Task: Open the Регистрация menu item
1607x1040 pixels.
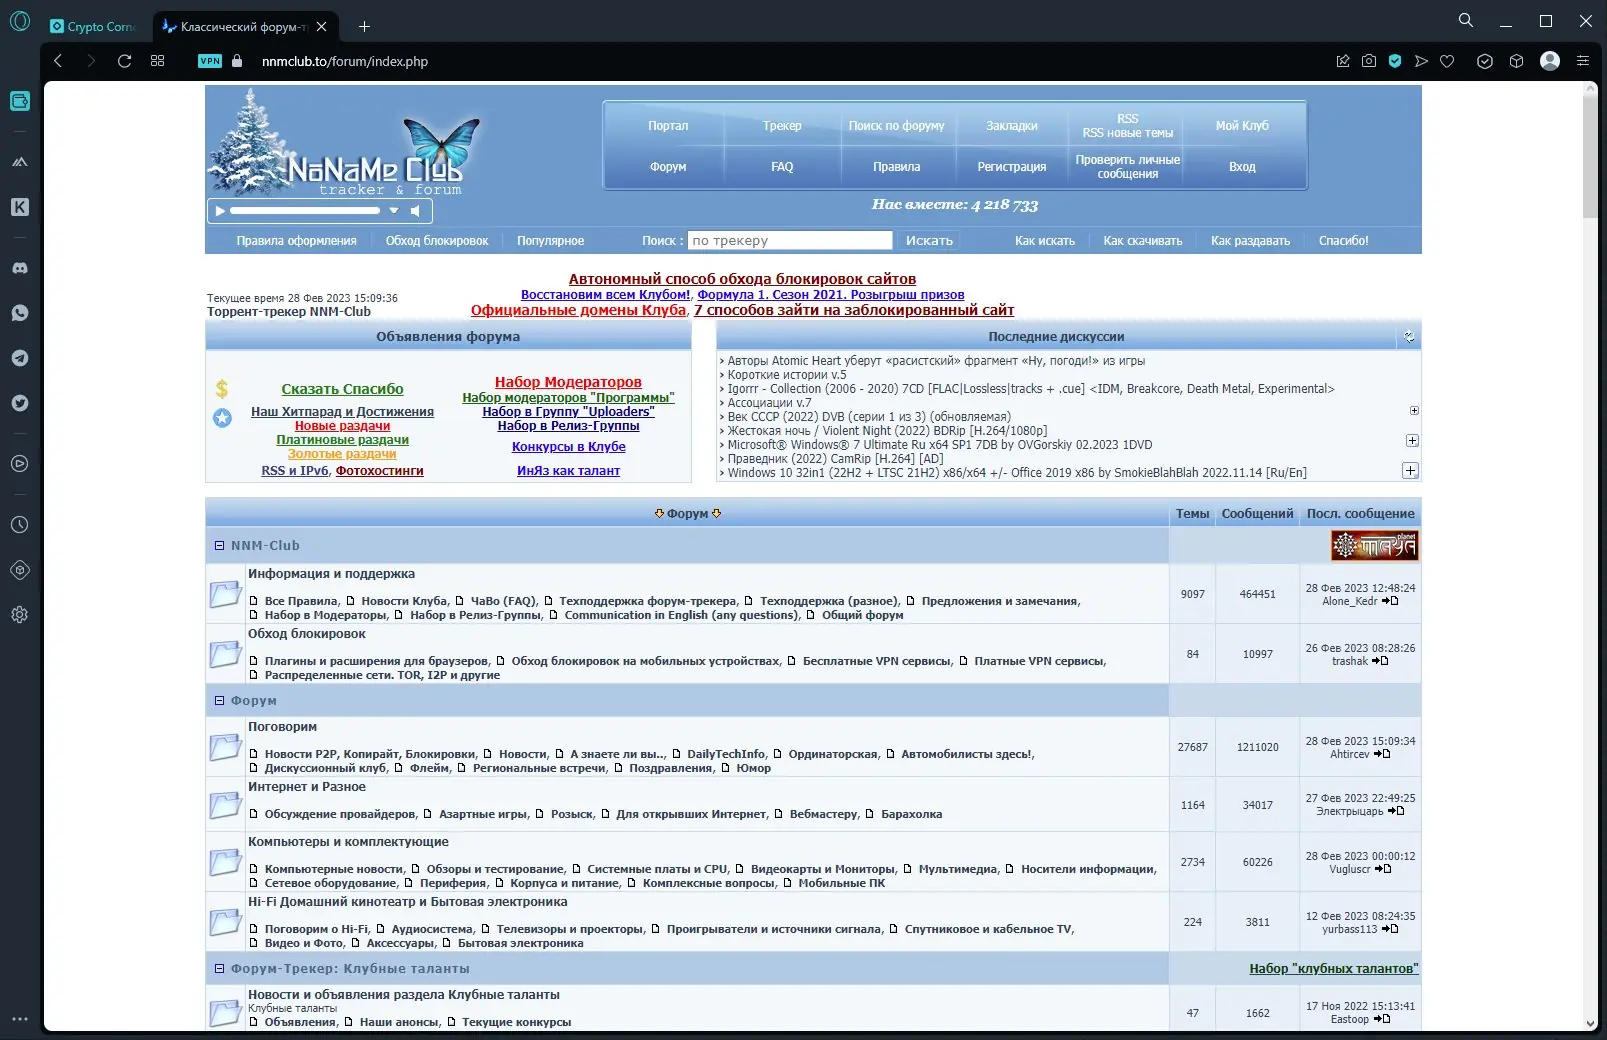Action: click(1012, 167)
